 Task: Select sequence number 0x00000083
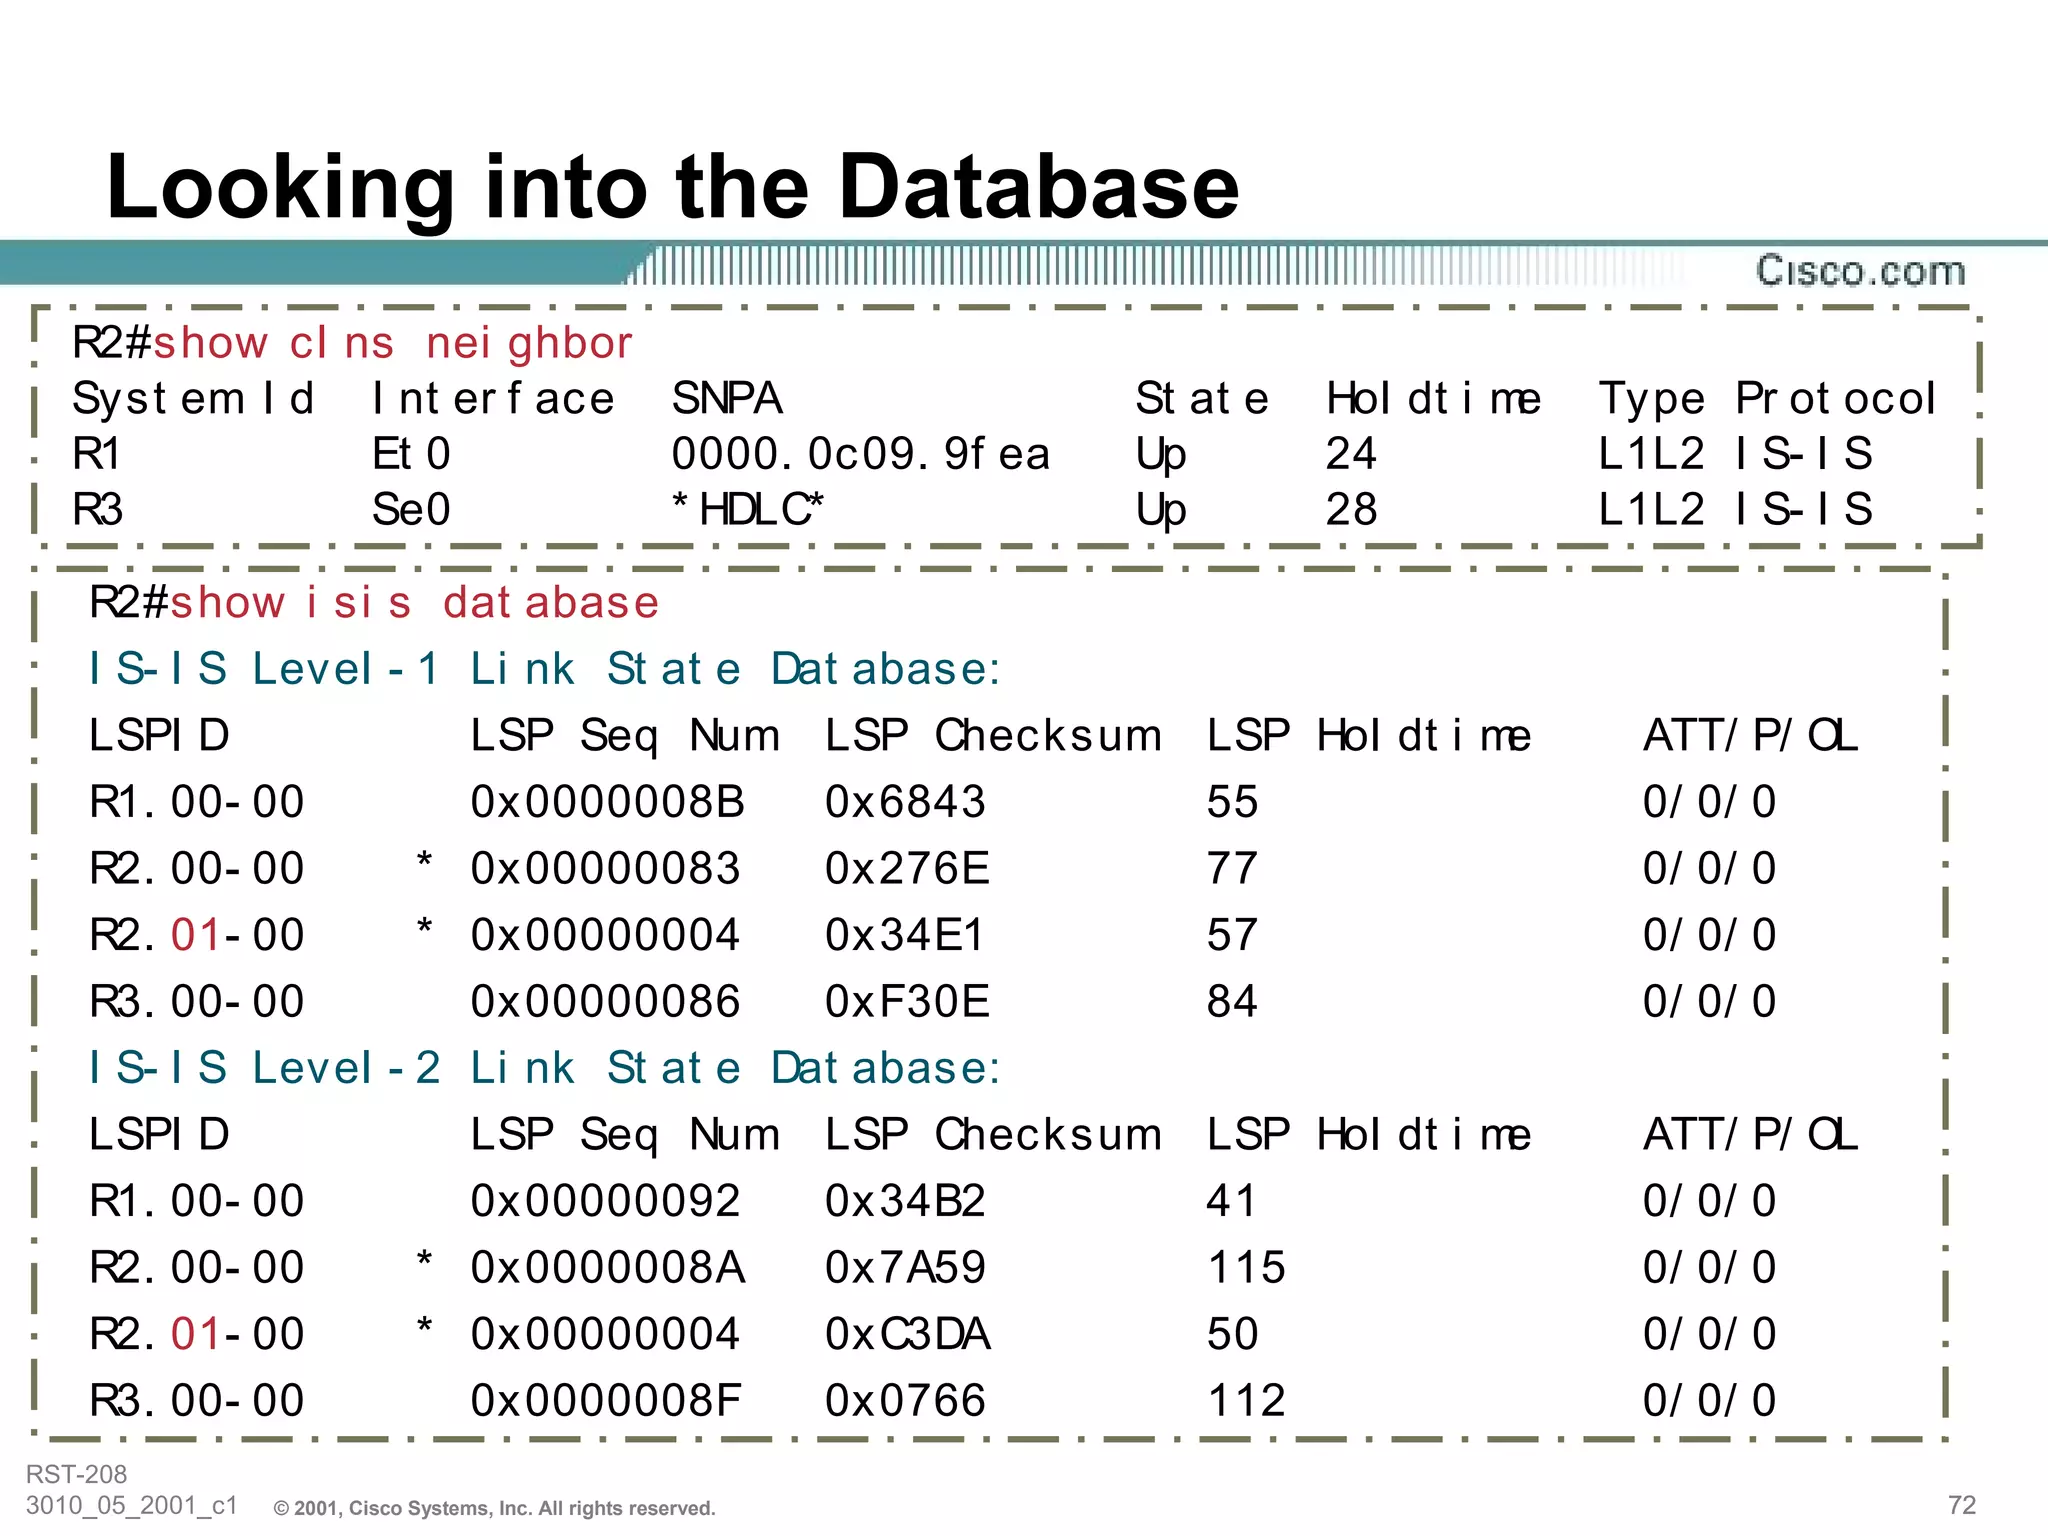606,869
